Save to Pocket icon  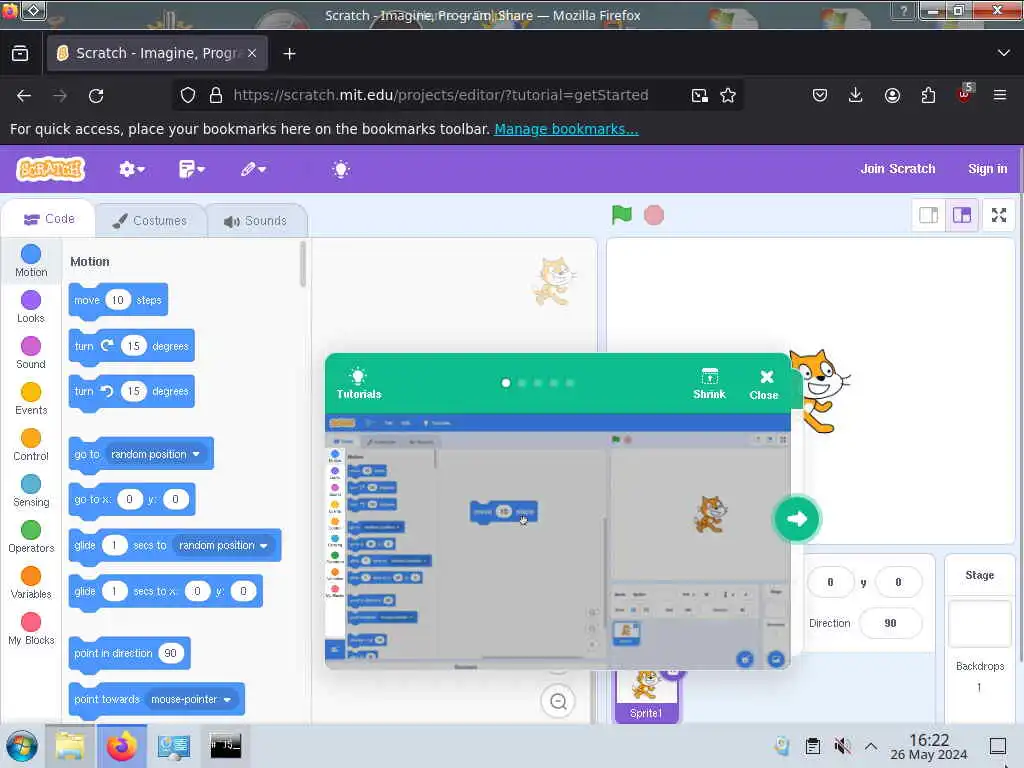point(820,95)
